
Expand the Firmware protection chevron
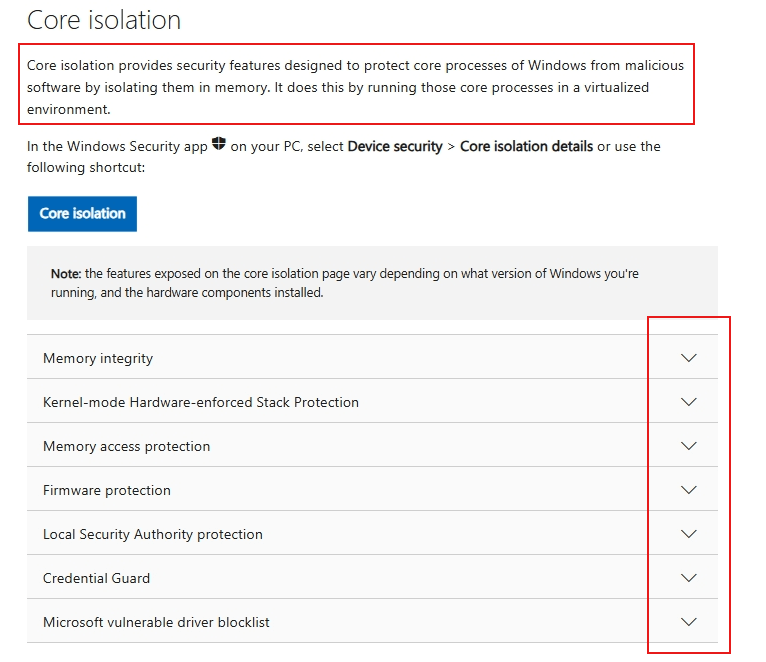(688, 490)
